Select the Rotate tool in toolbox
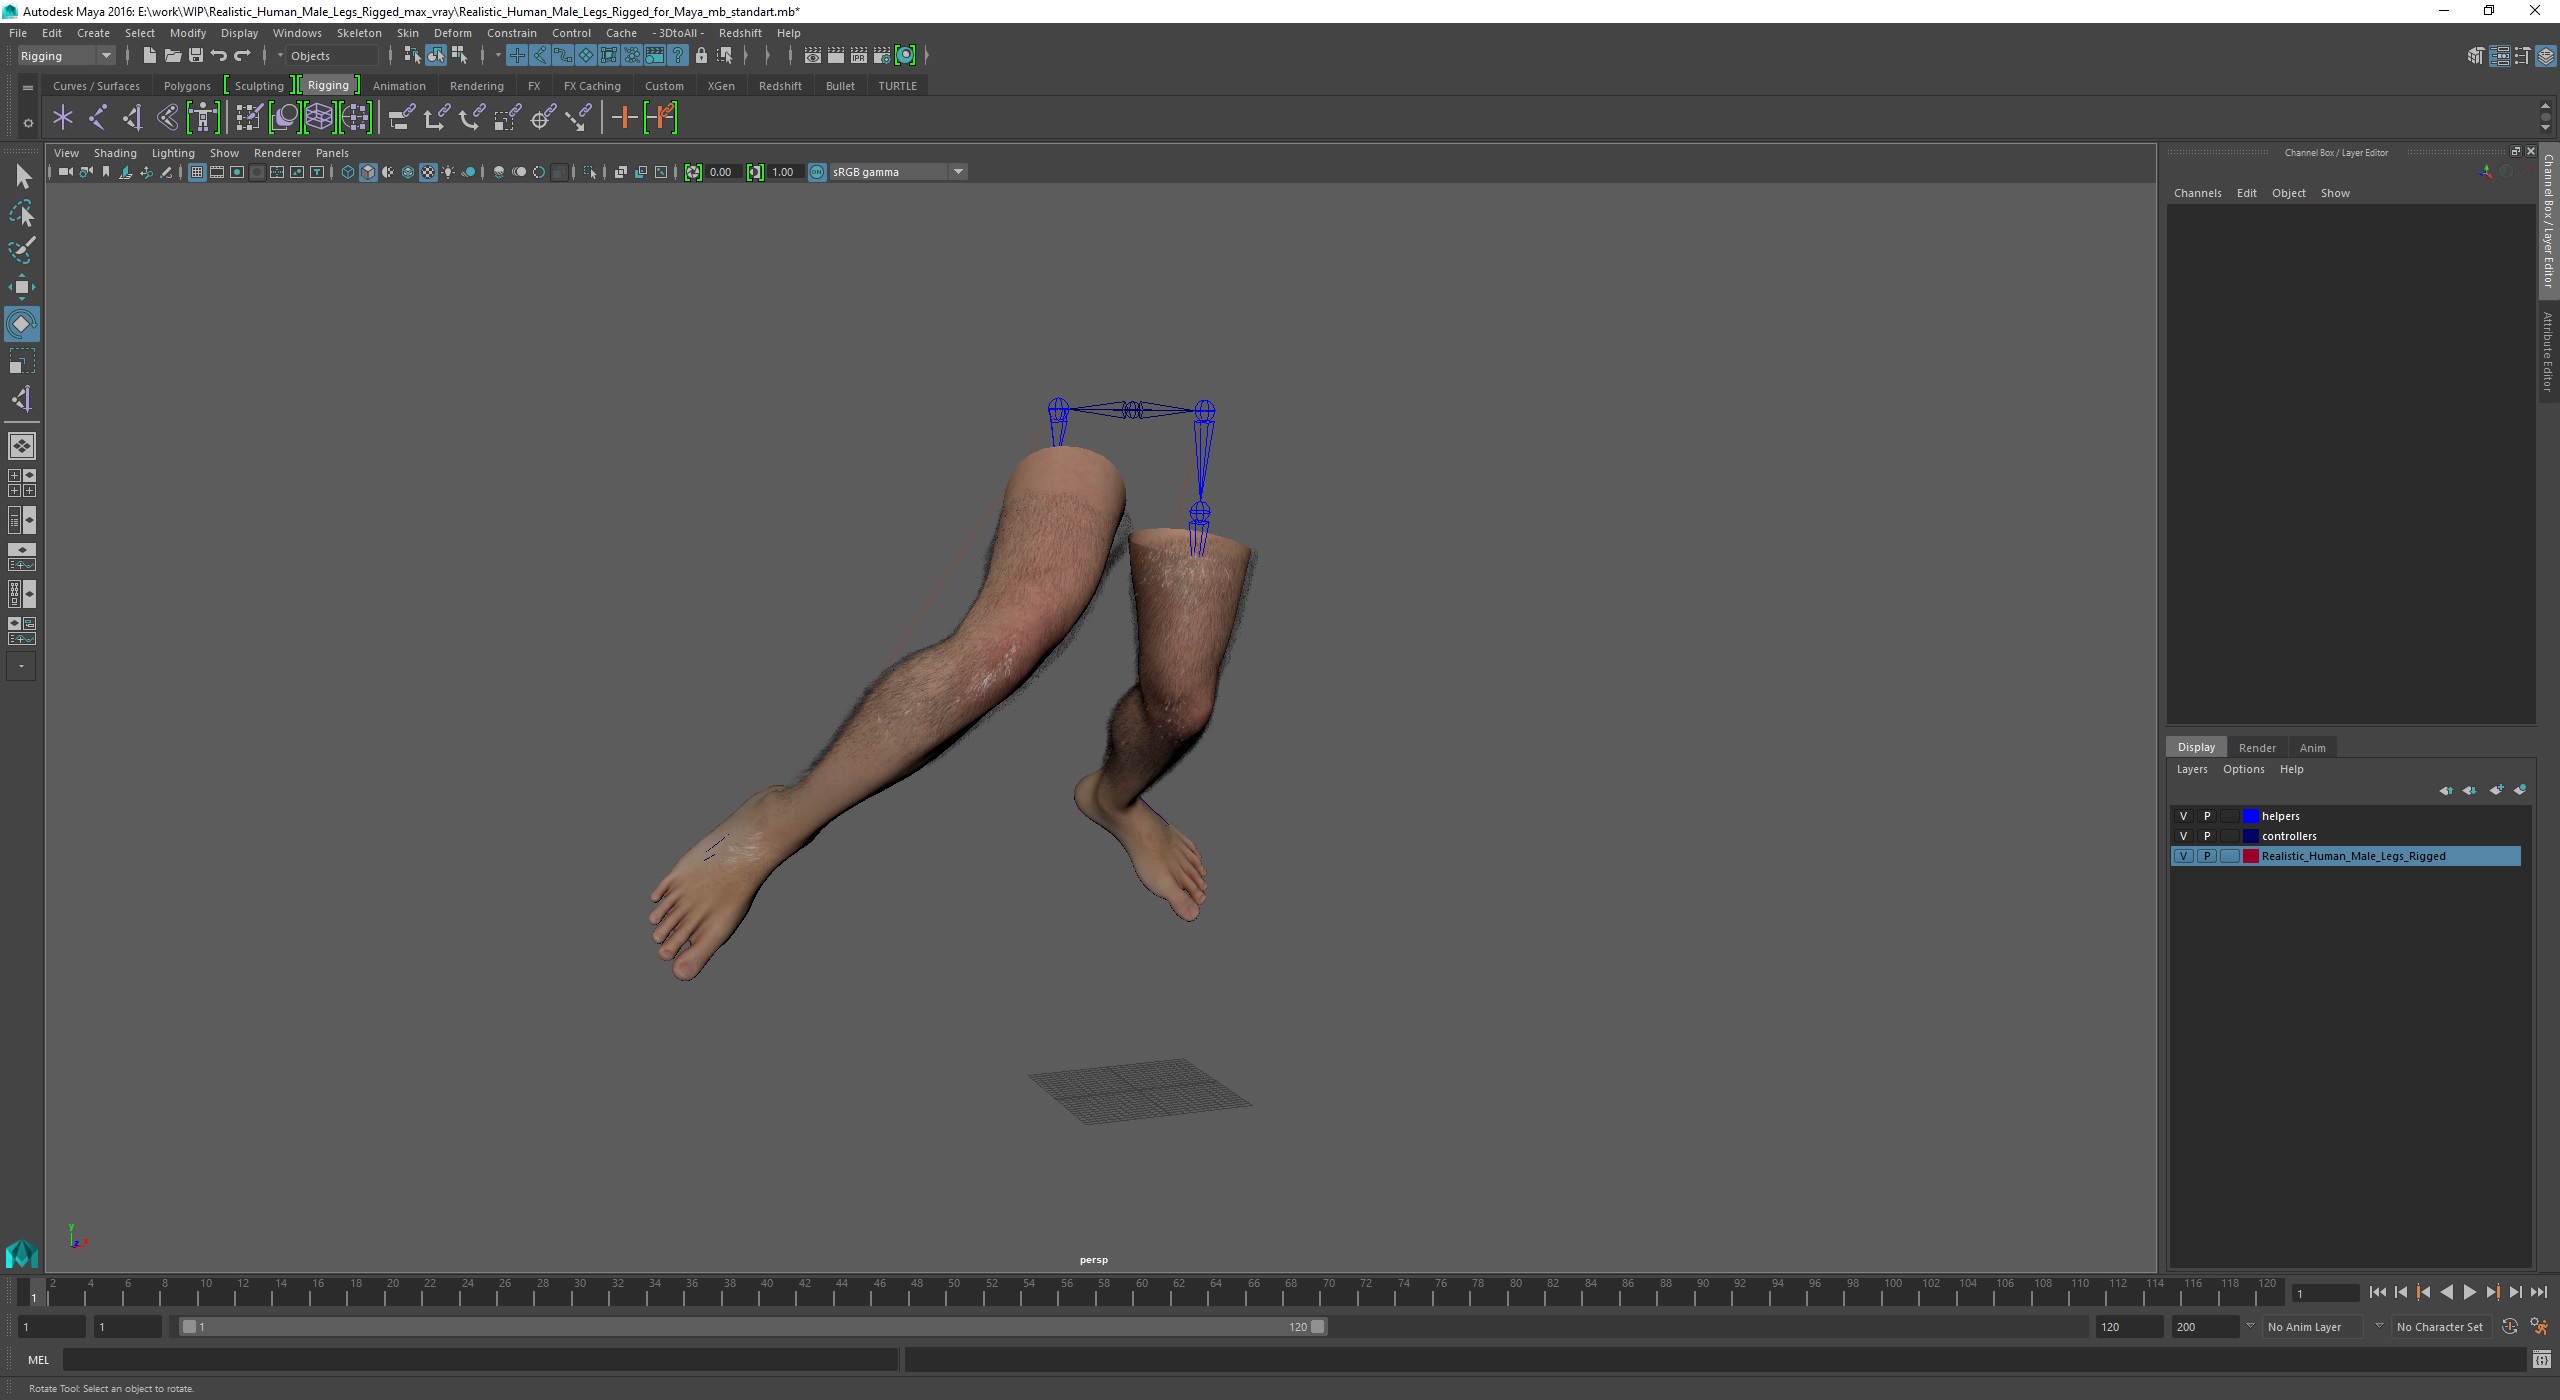The image size is (2560, 1400). click(21, 324)
